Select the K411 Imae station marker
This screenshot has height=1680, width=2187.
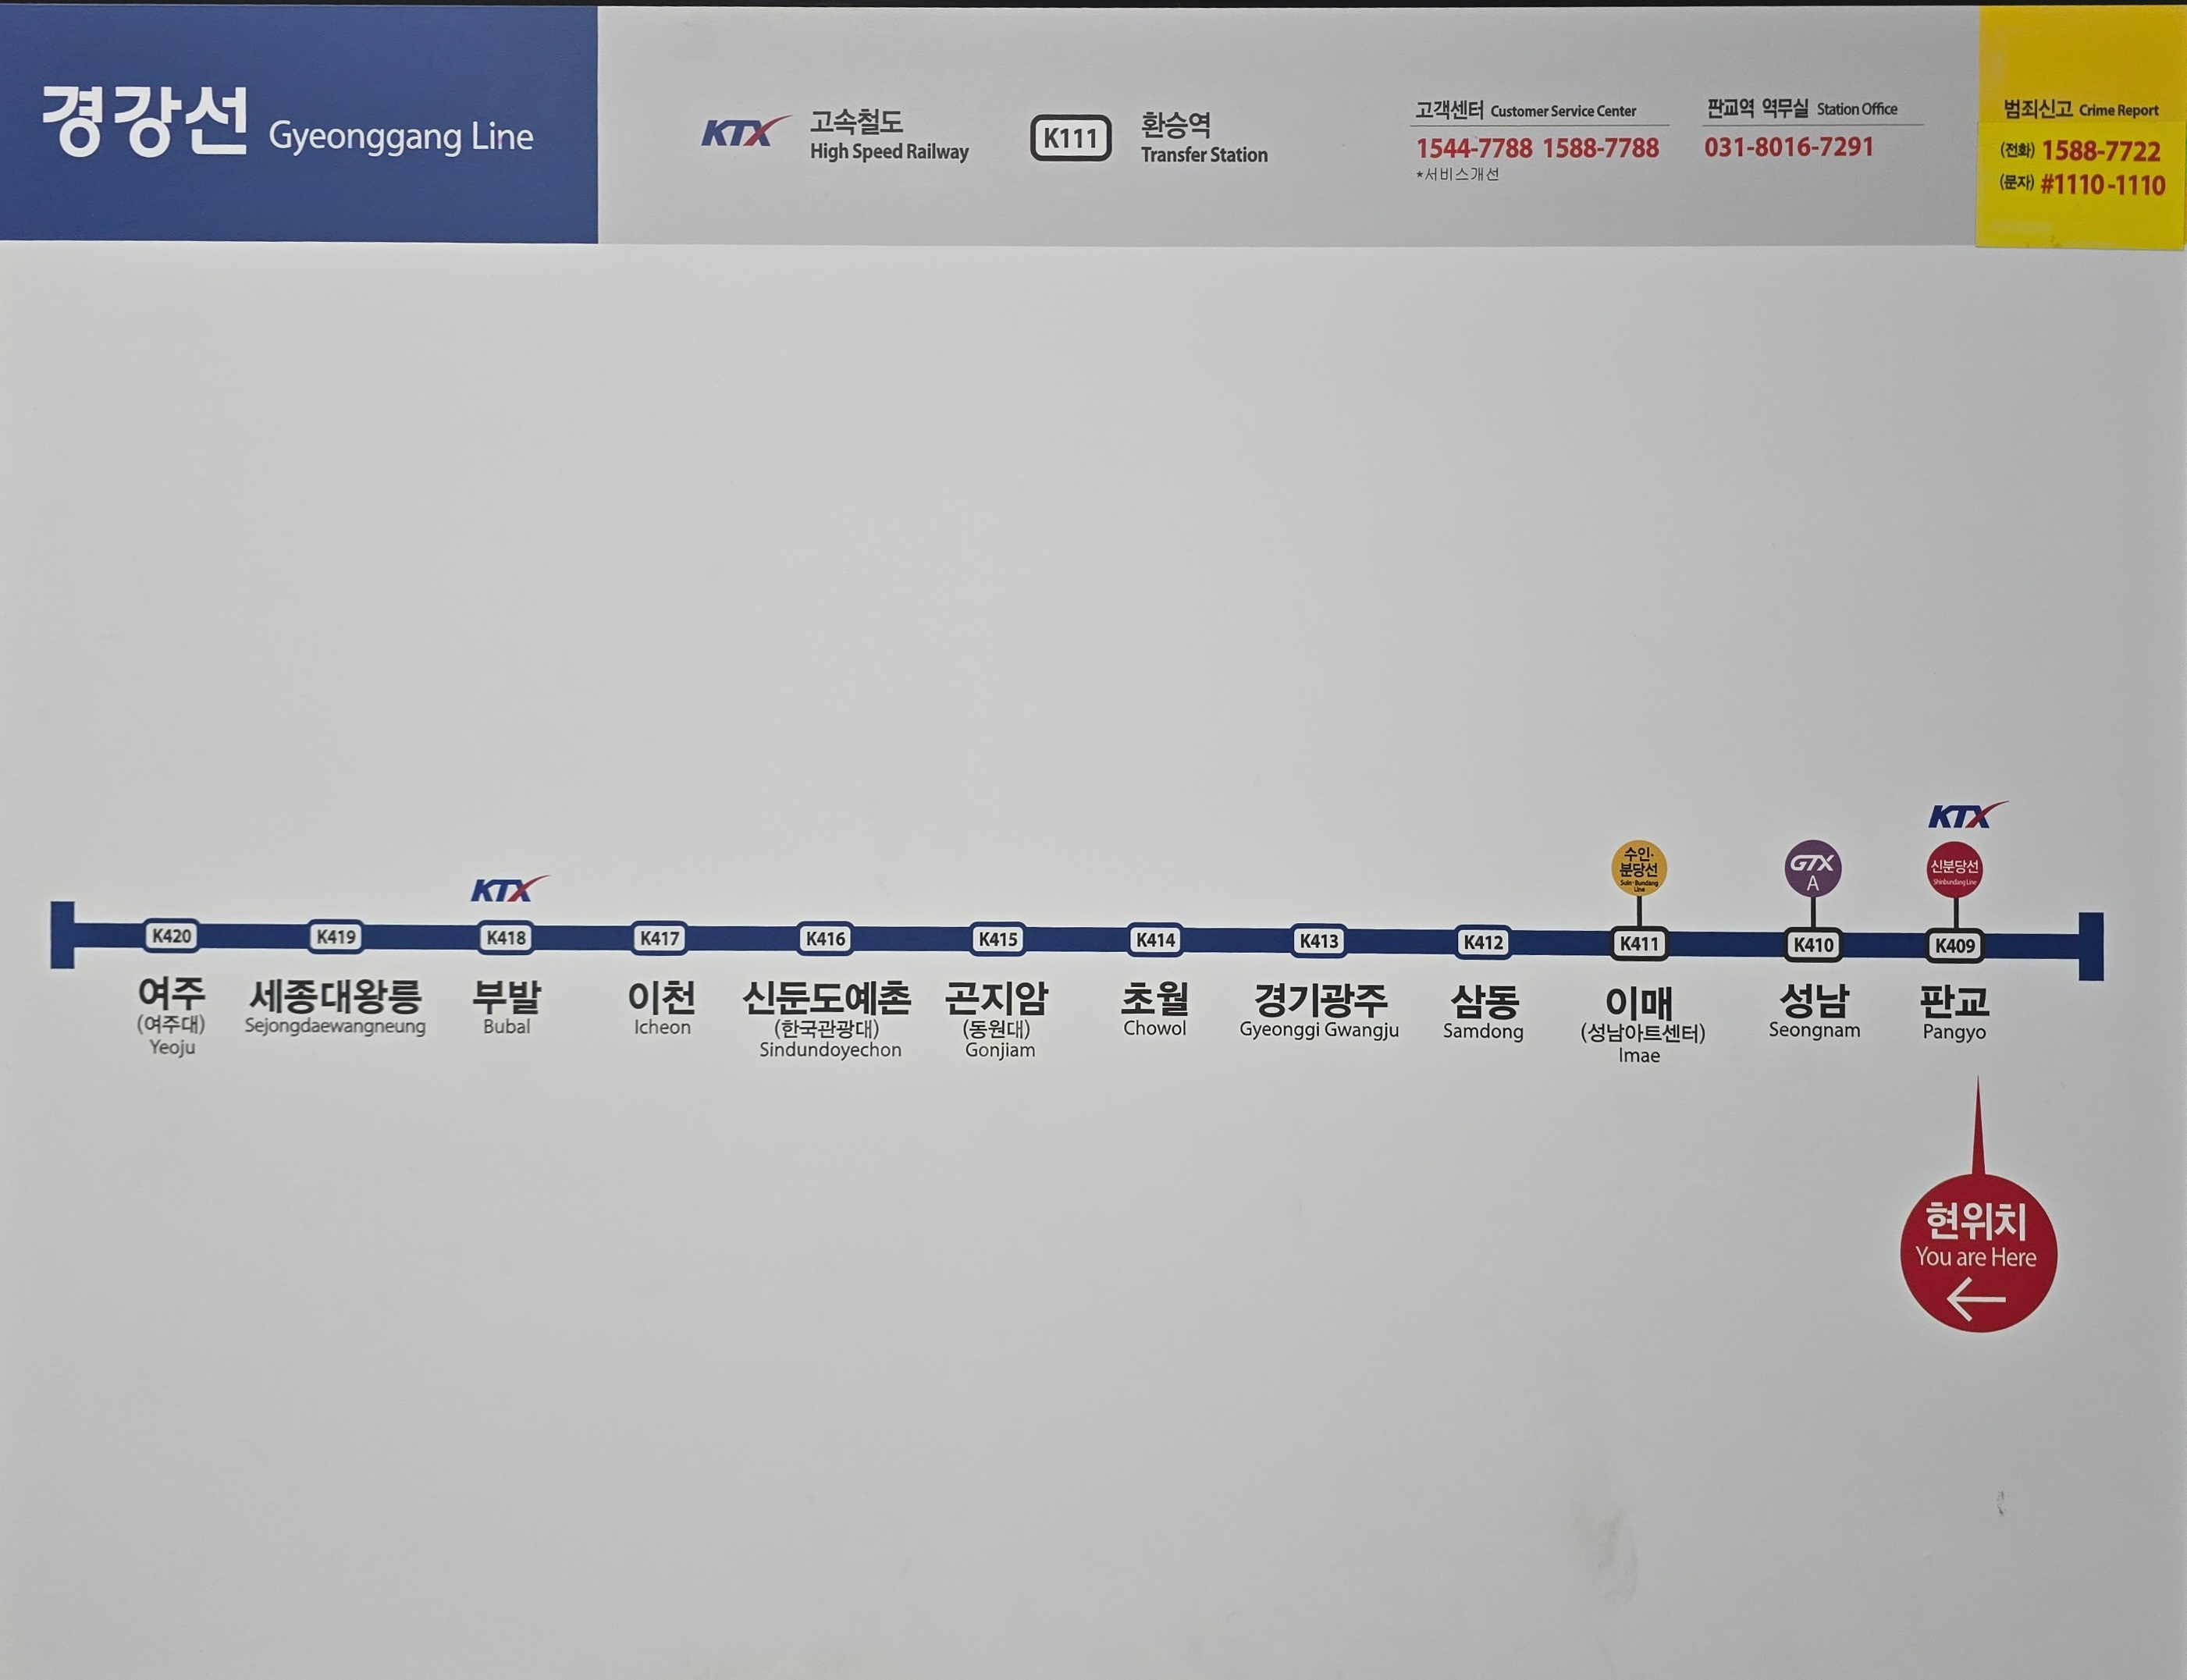[1638, 943]
